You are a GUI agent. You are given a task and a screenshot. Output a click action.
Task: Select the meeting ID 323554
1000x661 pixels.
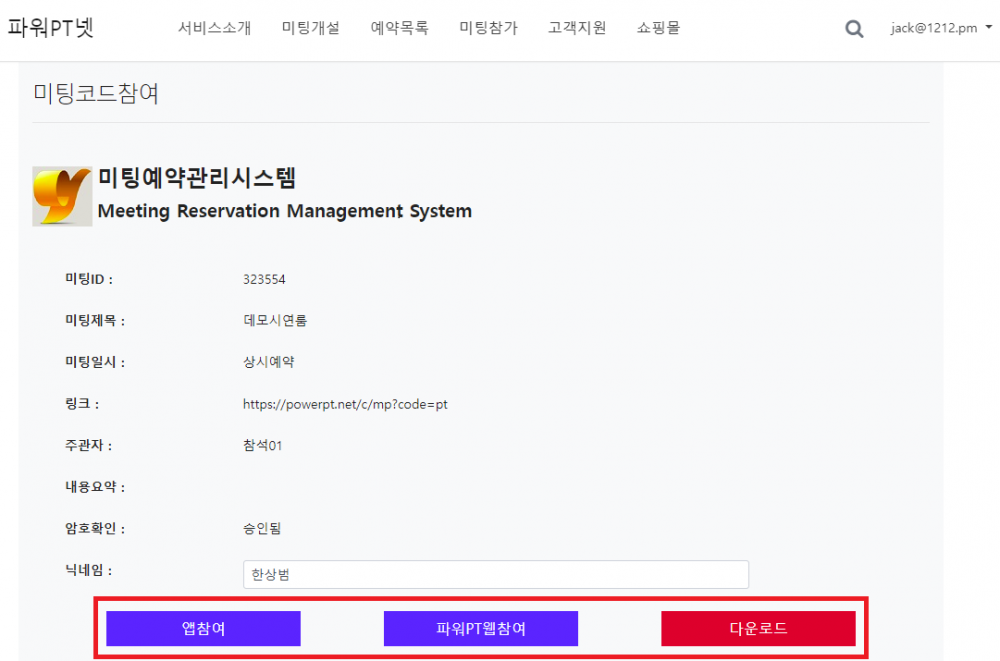click(264, 279)
